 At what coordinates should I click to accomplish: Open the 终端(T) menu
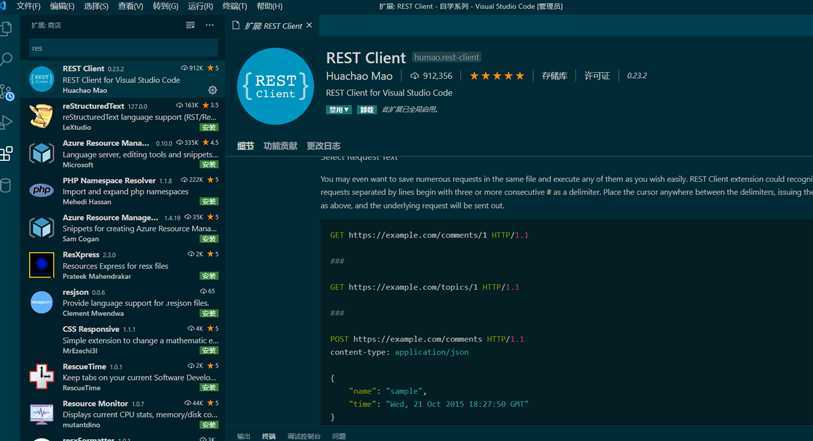[234, 6]
